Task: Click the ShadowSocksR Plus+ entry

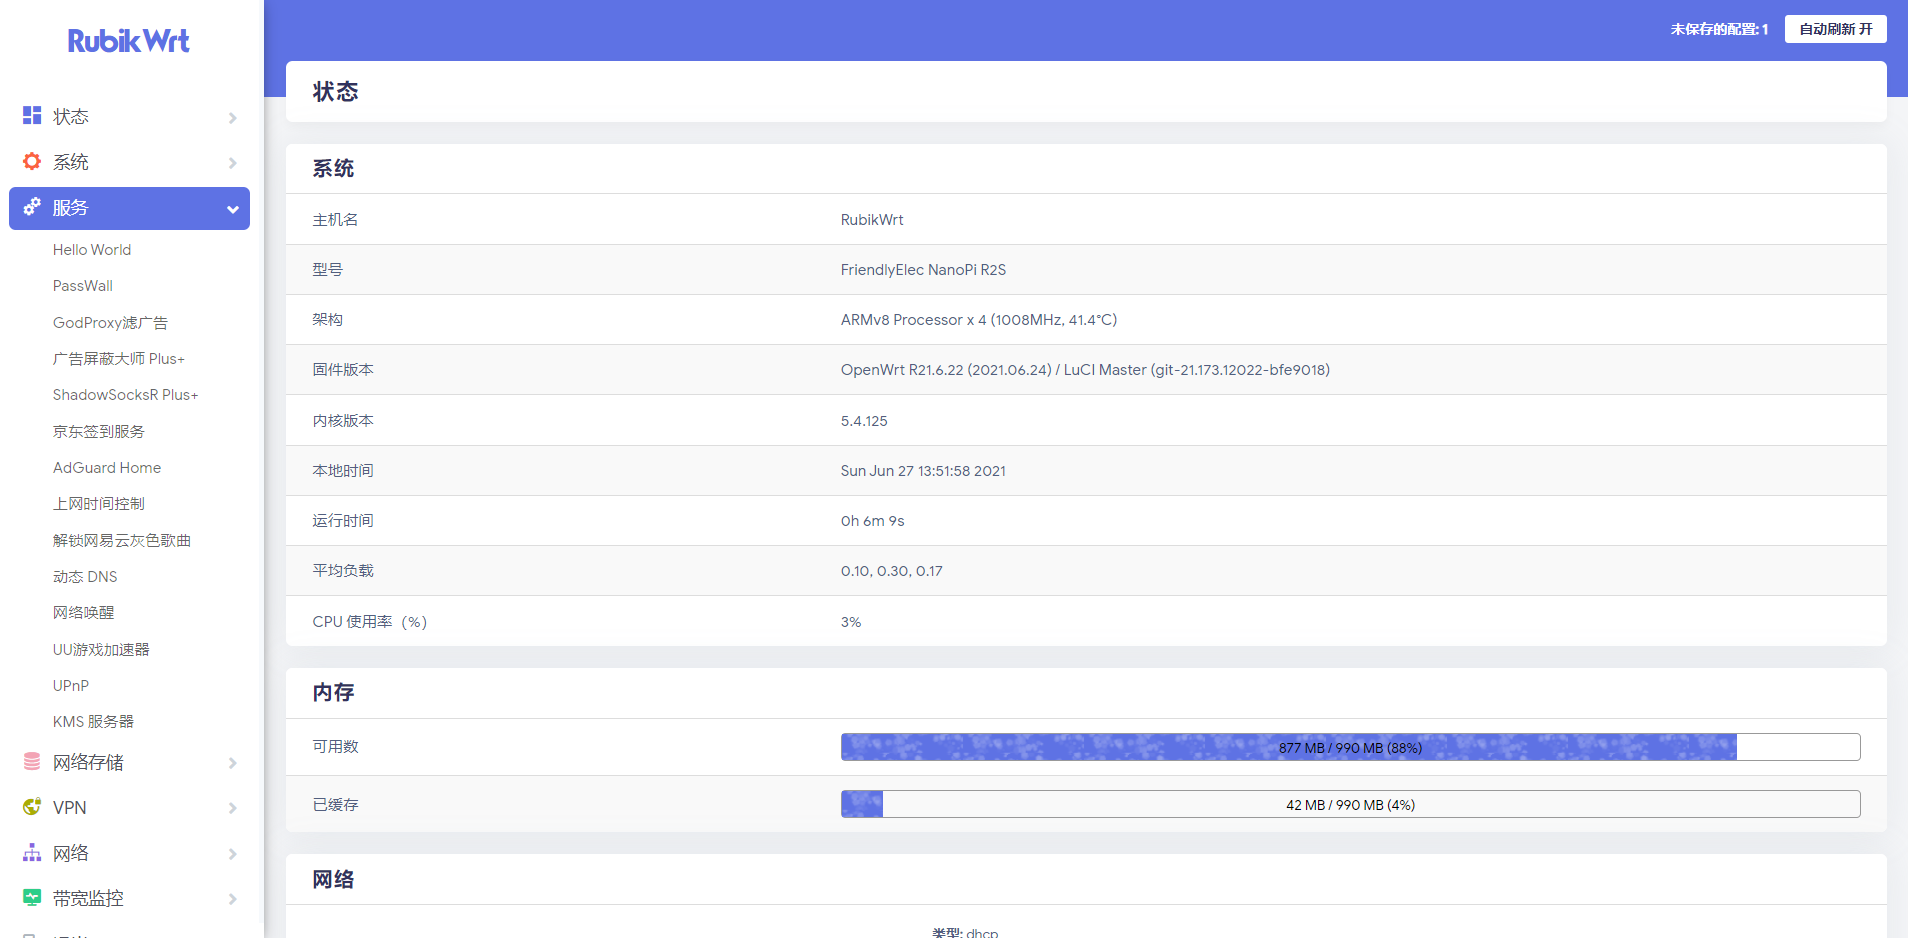Action: [125, 394]
